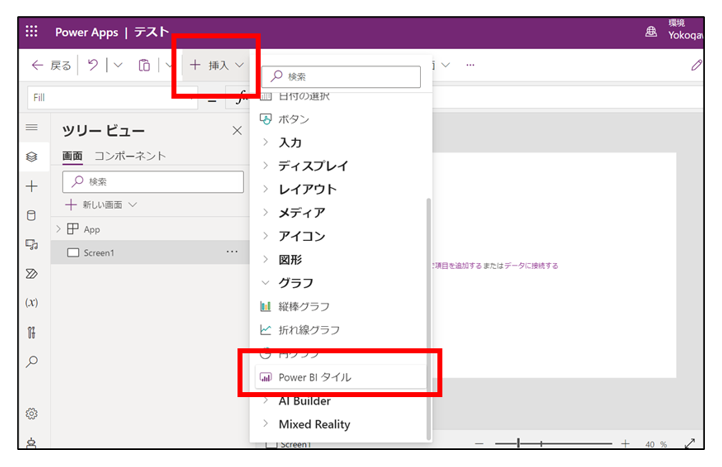The width and height of the screenshot is (722, 467).
Task: Zoom in with the plus button
Action: [625, 444]
